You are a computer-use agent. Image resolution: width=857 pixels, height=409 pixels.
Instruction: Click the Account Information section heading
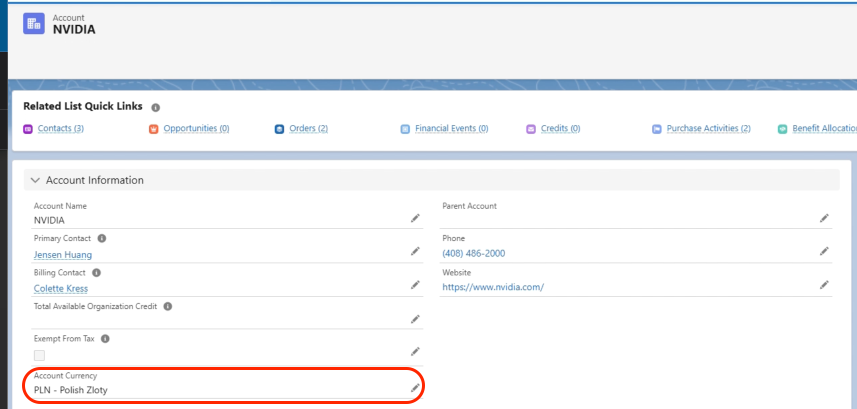pos(95,180)
